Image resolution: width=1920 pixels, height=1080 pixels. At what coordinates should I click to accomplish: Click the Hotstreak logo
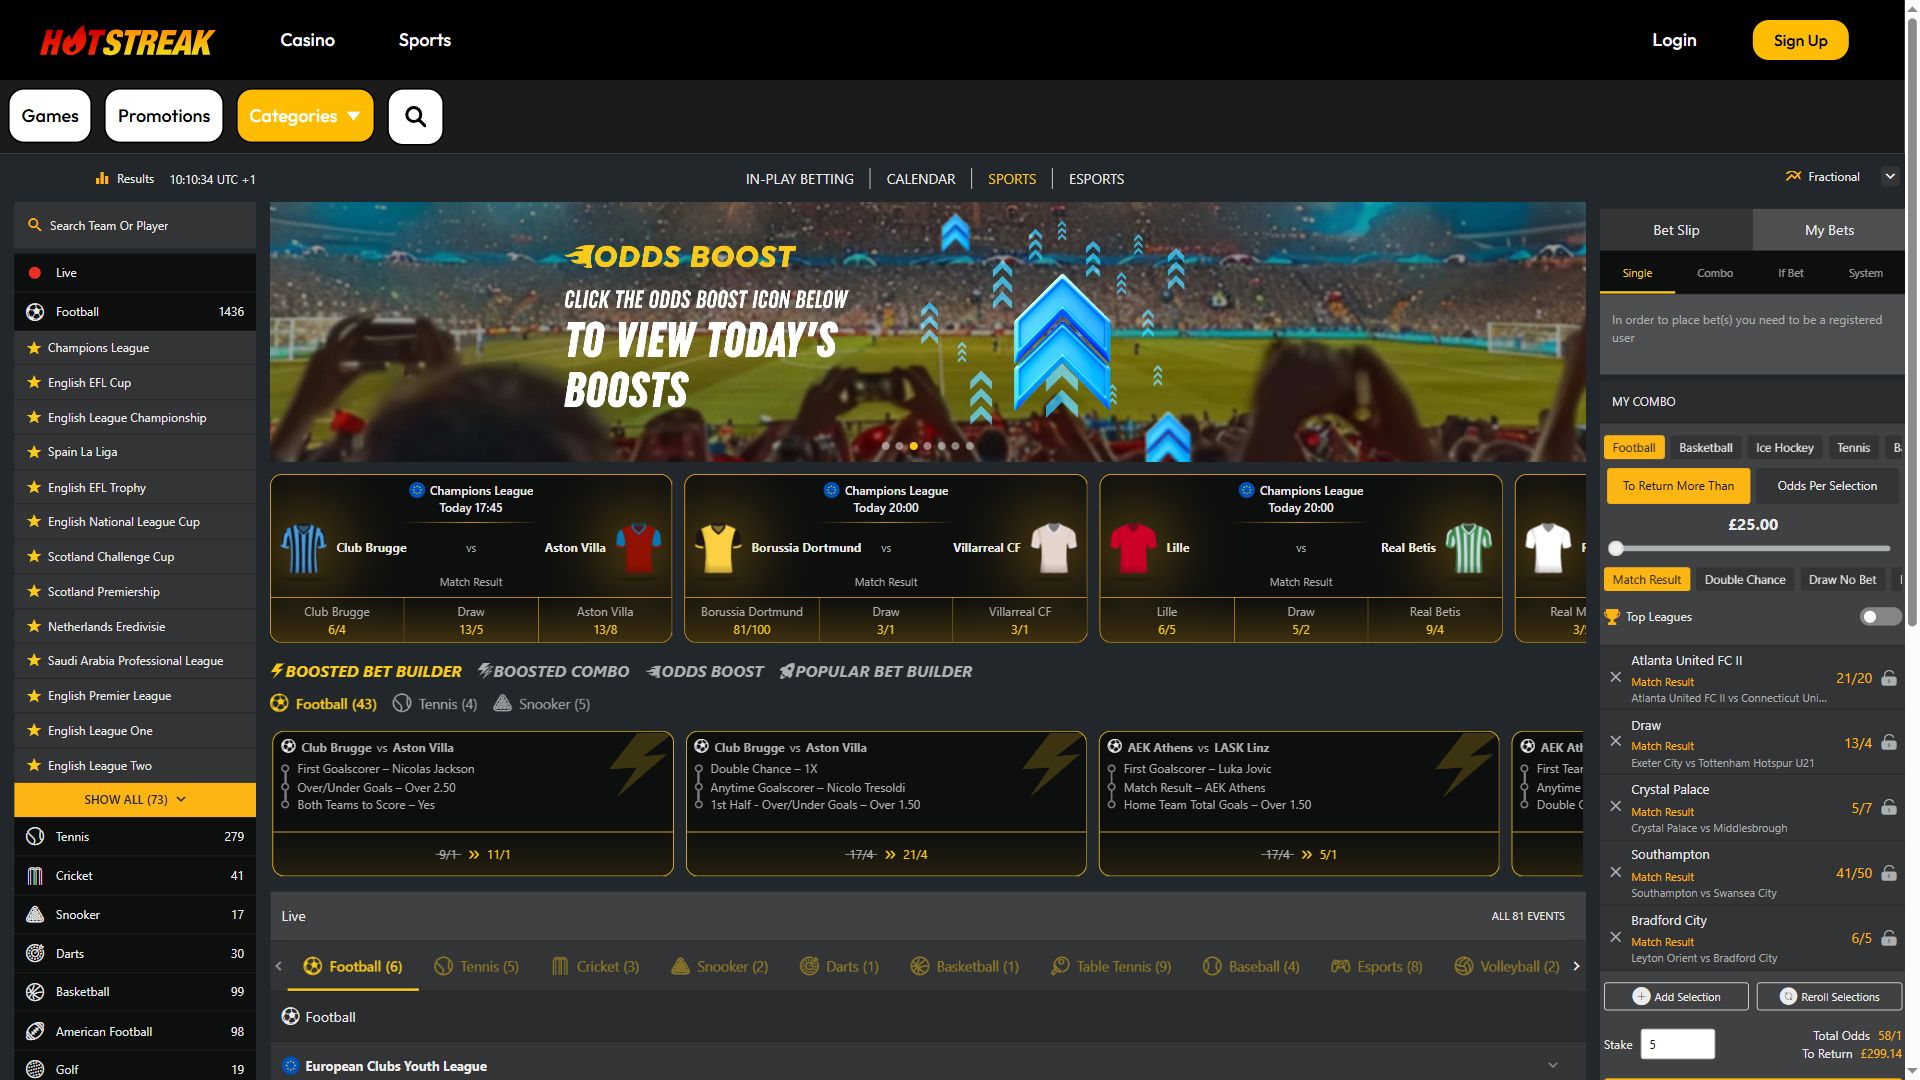127,41
